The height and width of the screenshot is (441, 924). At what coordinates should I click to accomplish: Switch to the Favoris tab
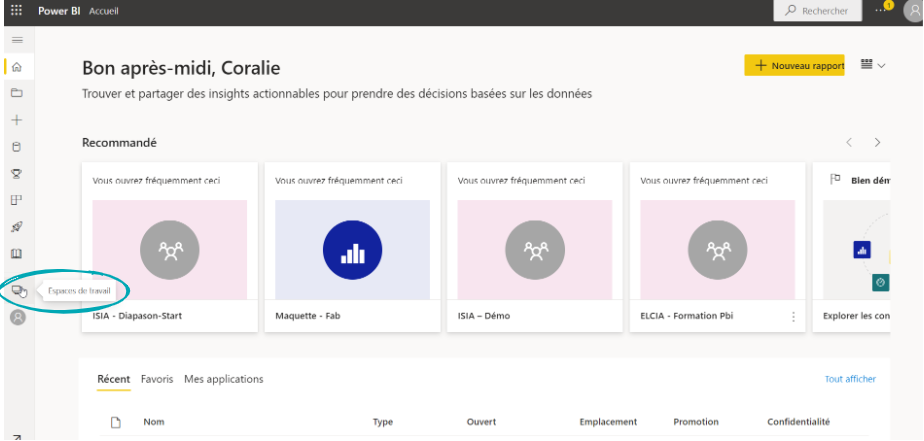(157, 379)
